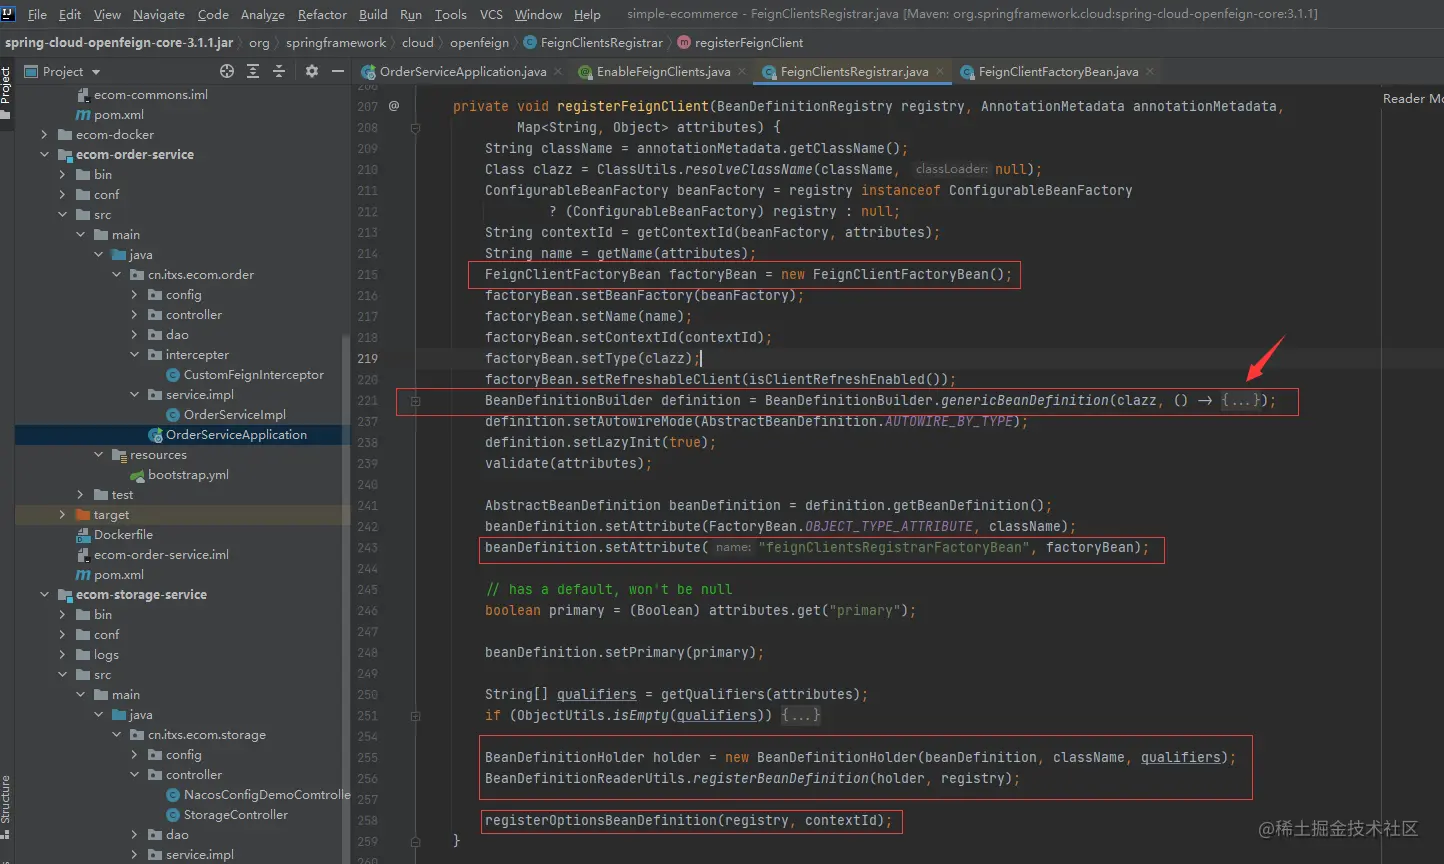Click the @ gutter icon at line 207
The height and width of the screenshot is (864, 1444).
point(394,106)
